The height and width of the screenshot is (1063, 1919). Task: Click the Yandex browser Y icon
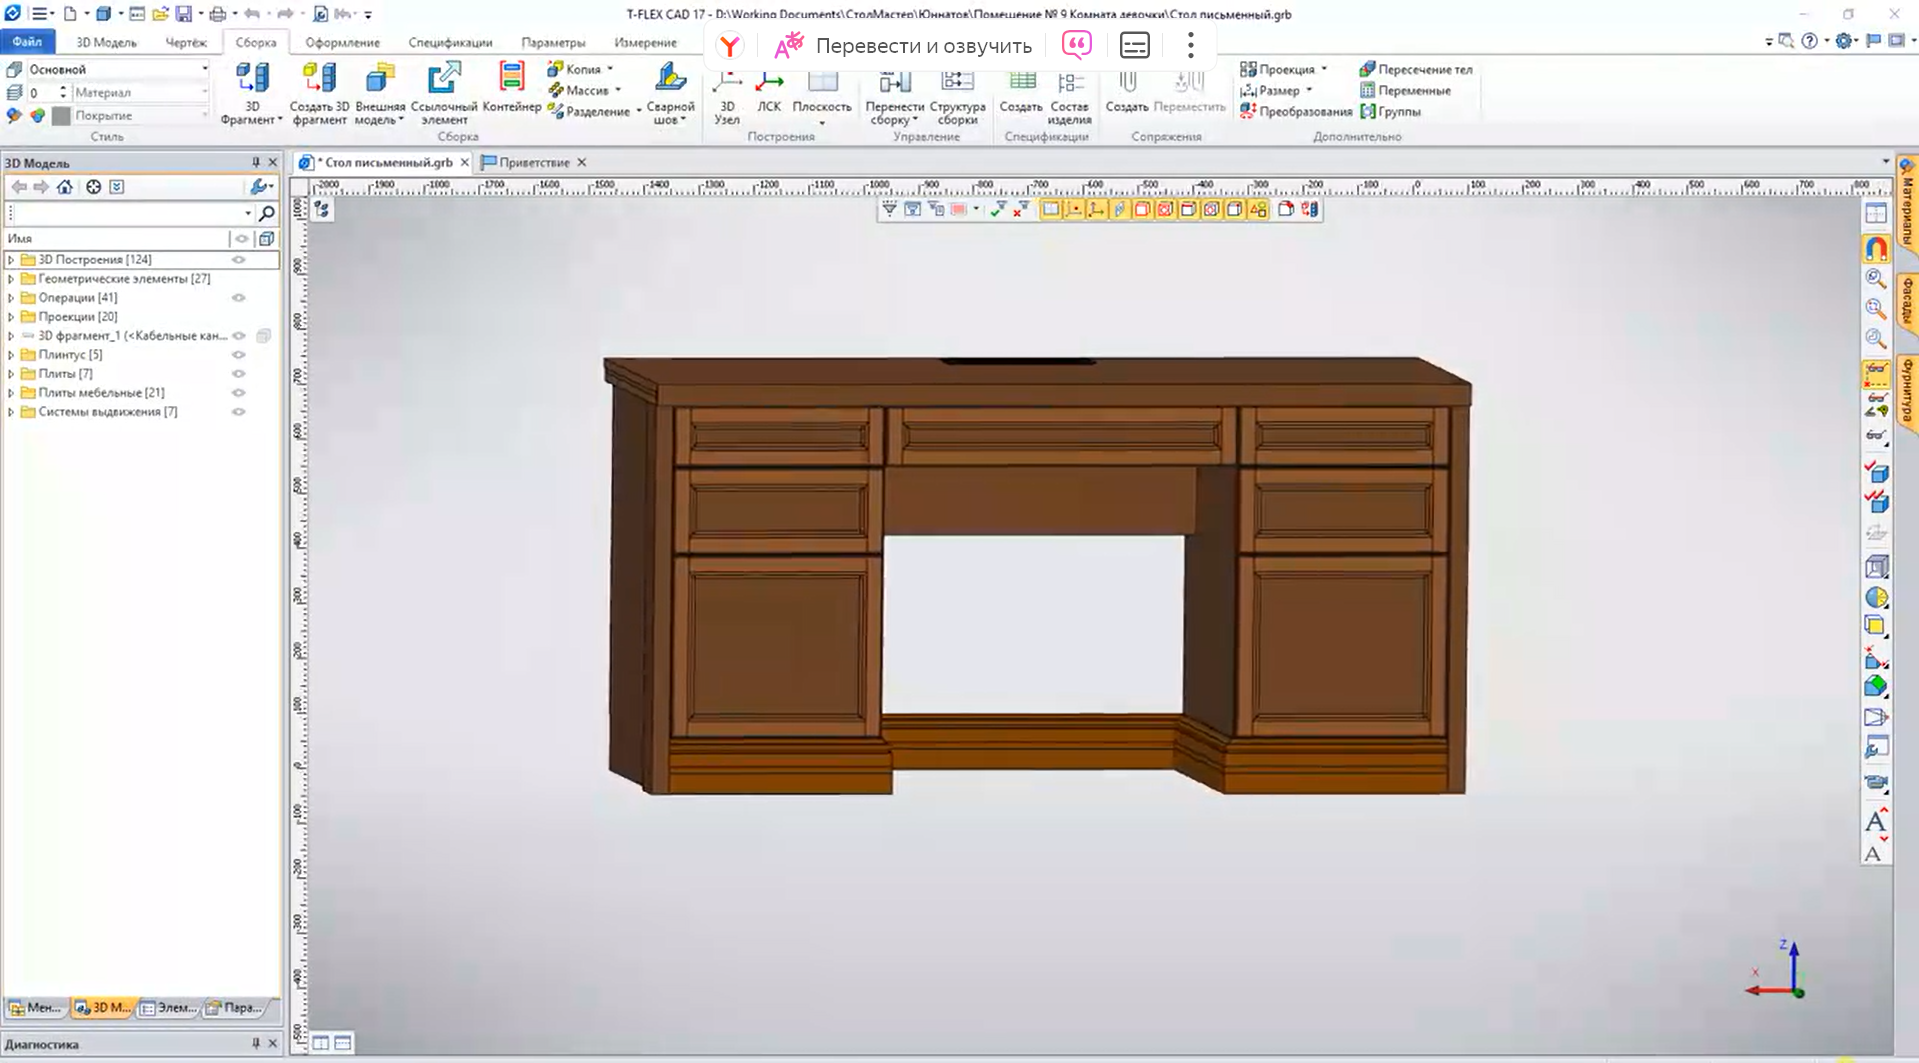[x=730, y=46]
